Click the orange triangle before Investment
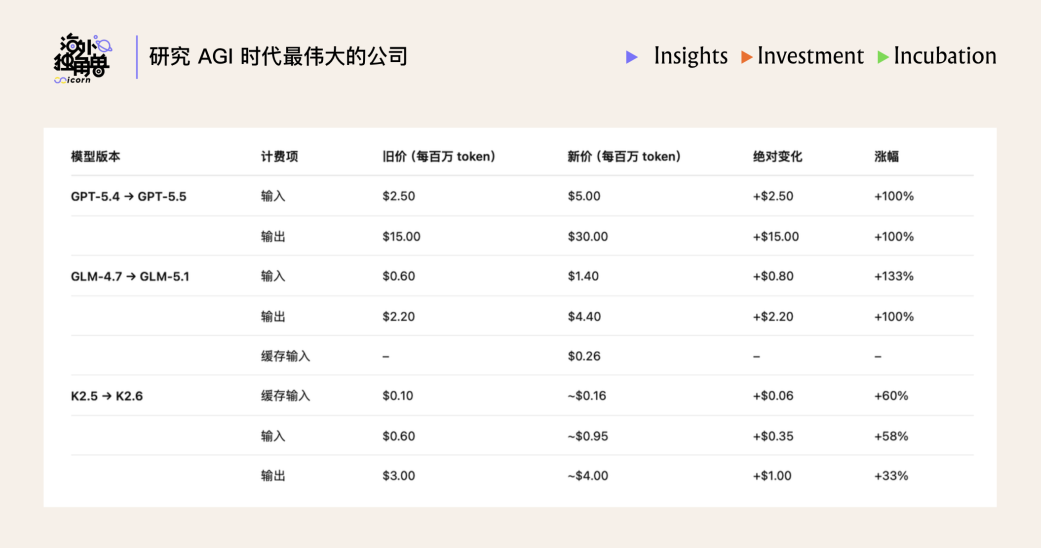The image size is (1041, 548). [746, 57]
